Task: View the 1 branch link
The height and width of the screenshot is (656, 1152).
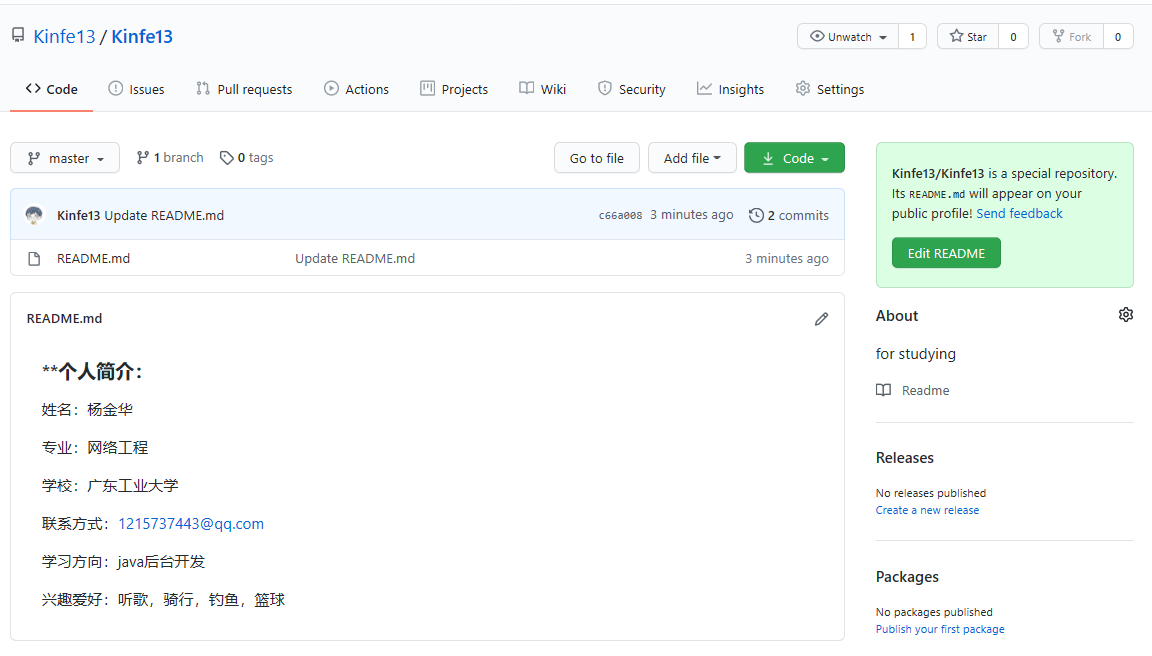Action: [170, 157]
